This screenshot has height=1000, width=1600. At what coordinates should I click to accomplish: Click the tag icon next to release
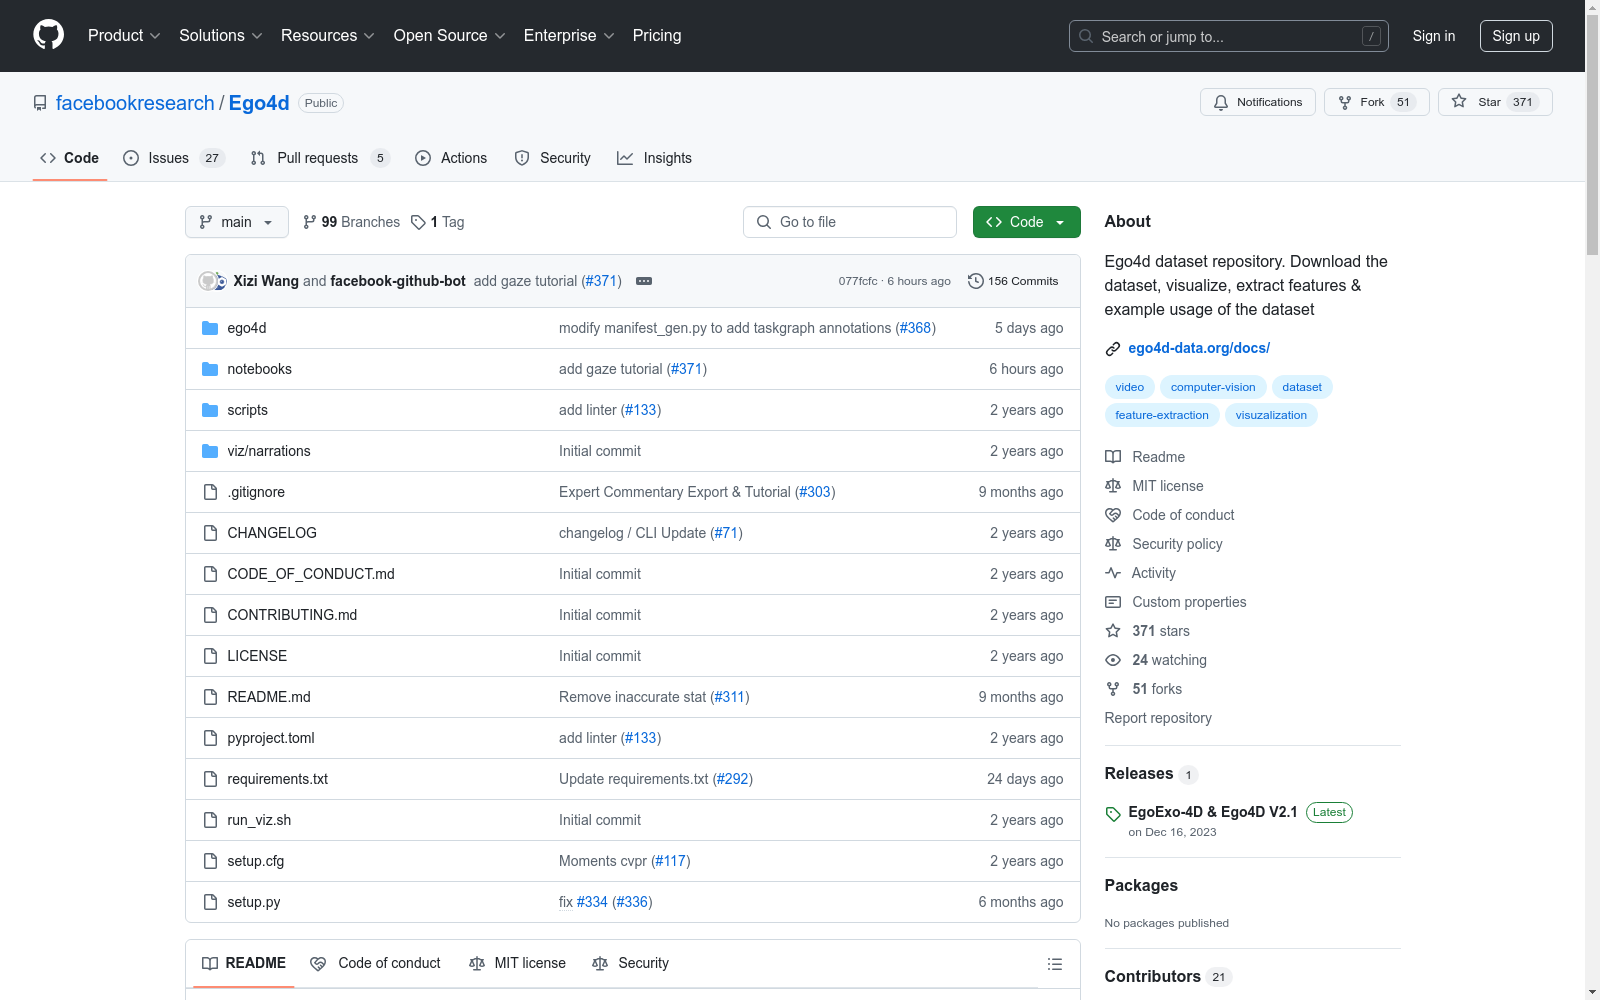(x=1113, y=814)
